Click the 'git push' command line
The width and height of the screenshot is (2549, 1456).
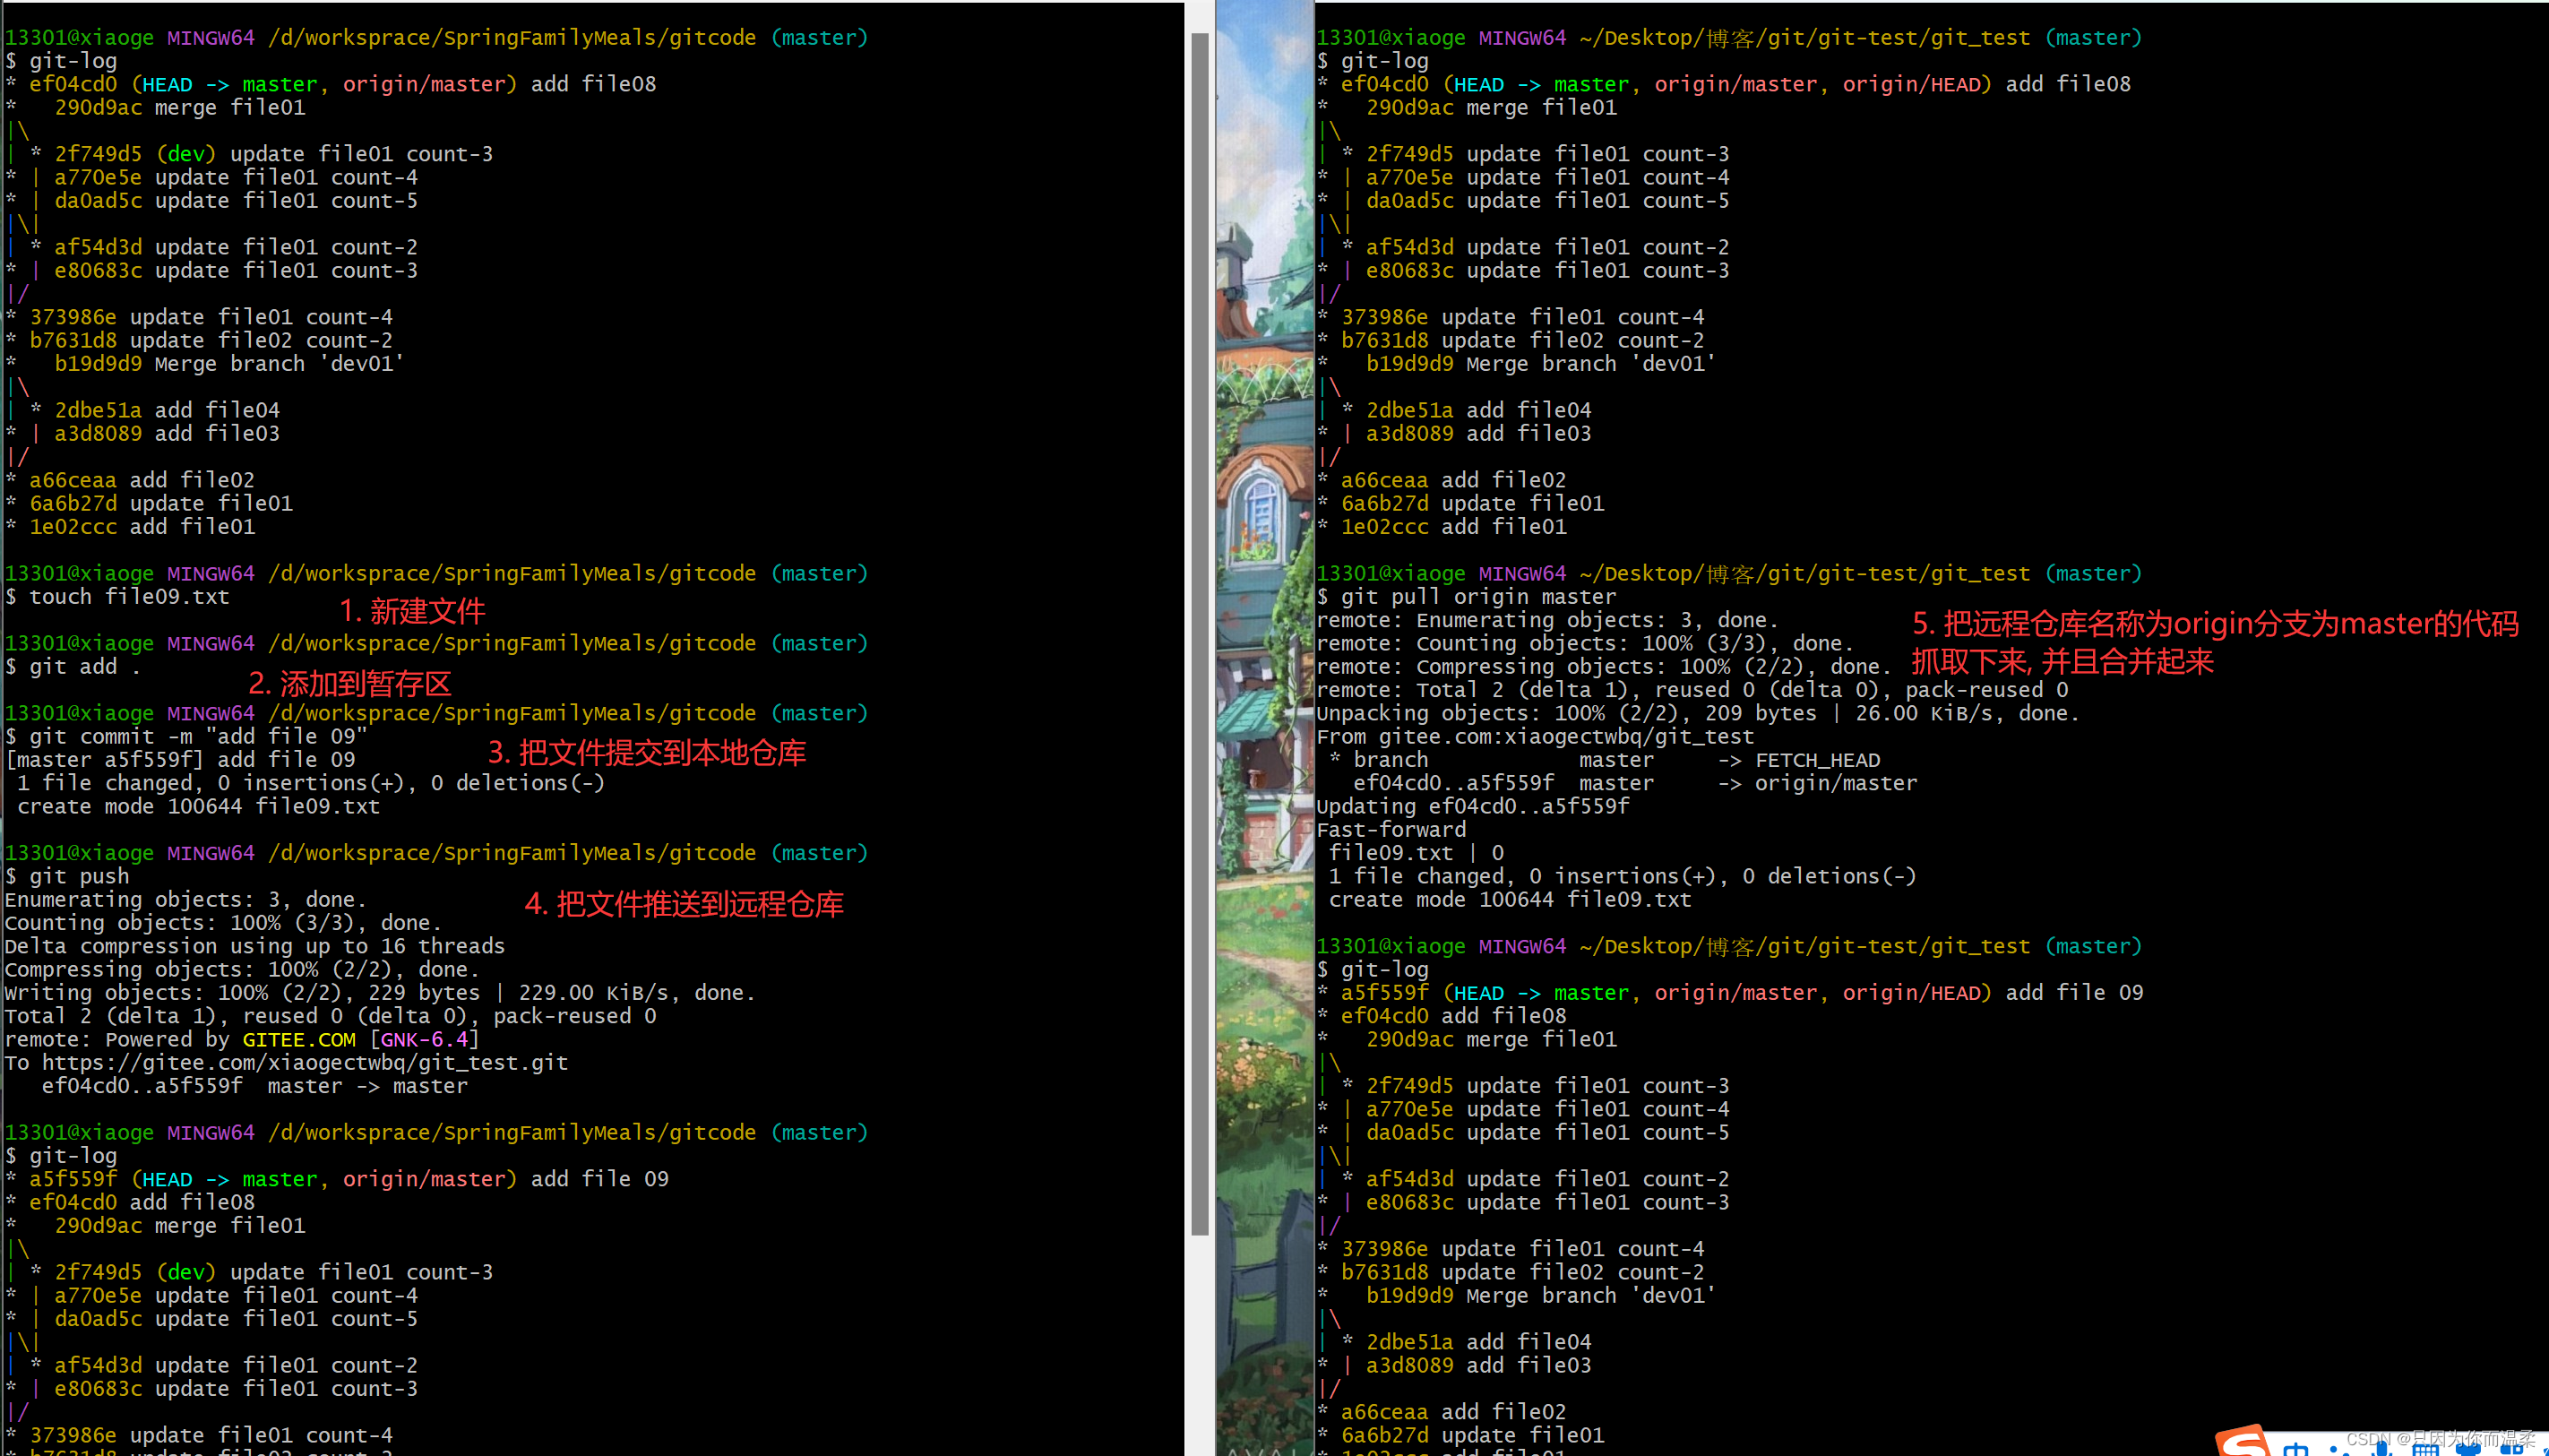(x=79, y=876)
